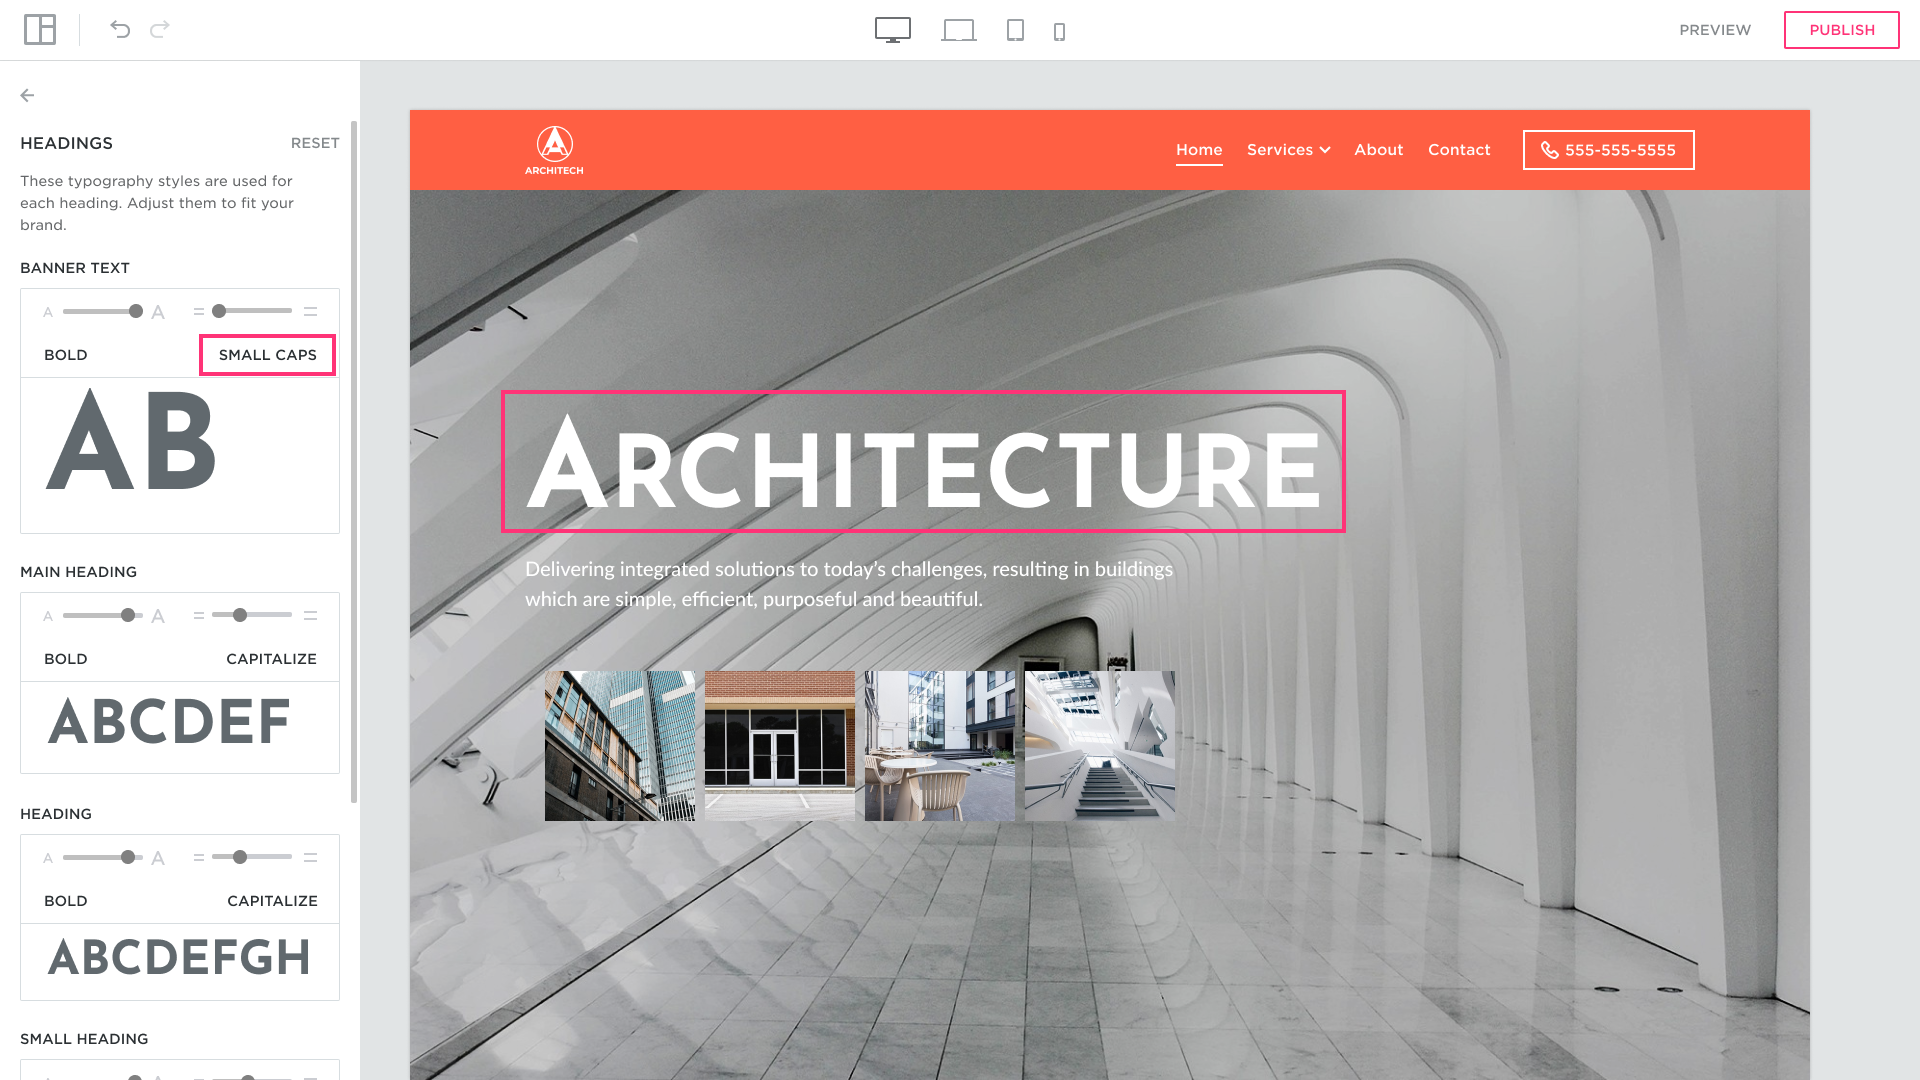The height and width of the screenshot is (1080, 1920).
Task: Switch to laptop device view
Action: 958,30
